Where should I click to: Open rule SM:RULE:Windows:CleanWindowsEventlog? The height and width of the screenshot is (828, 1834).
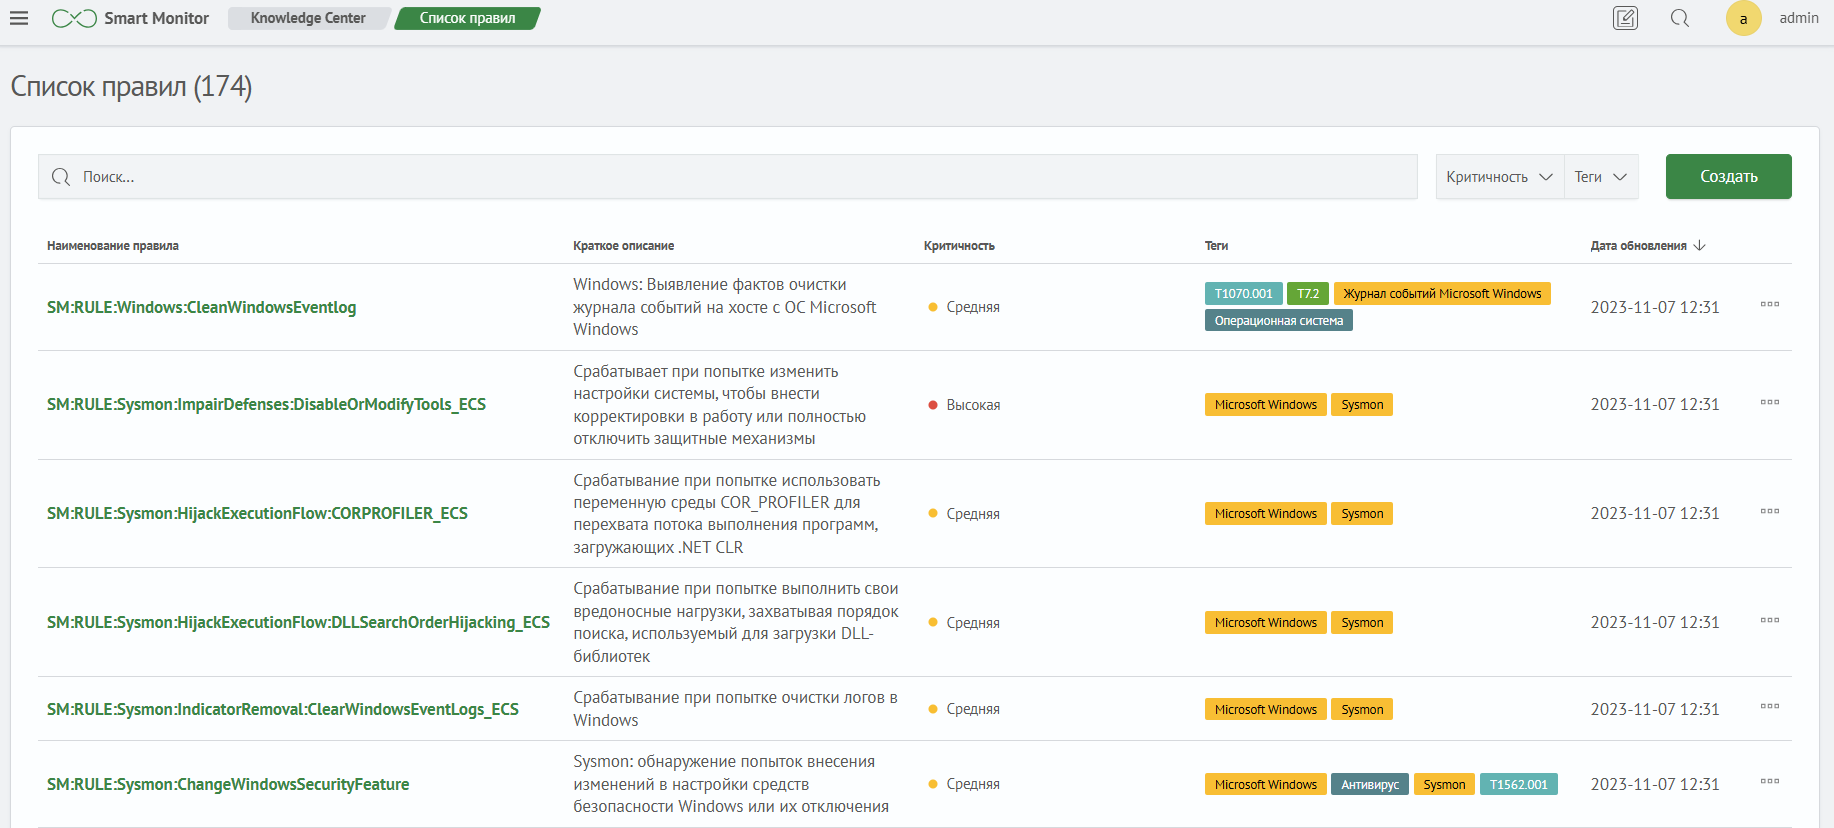point(201,307)
